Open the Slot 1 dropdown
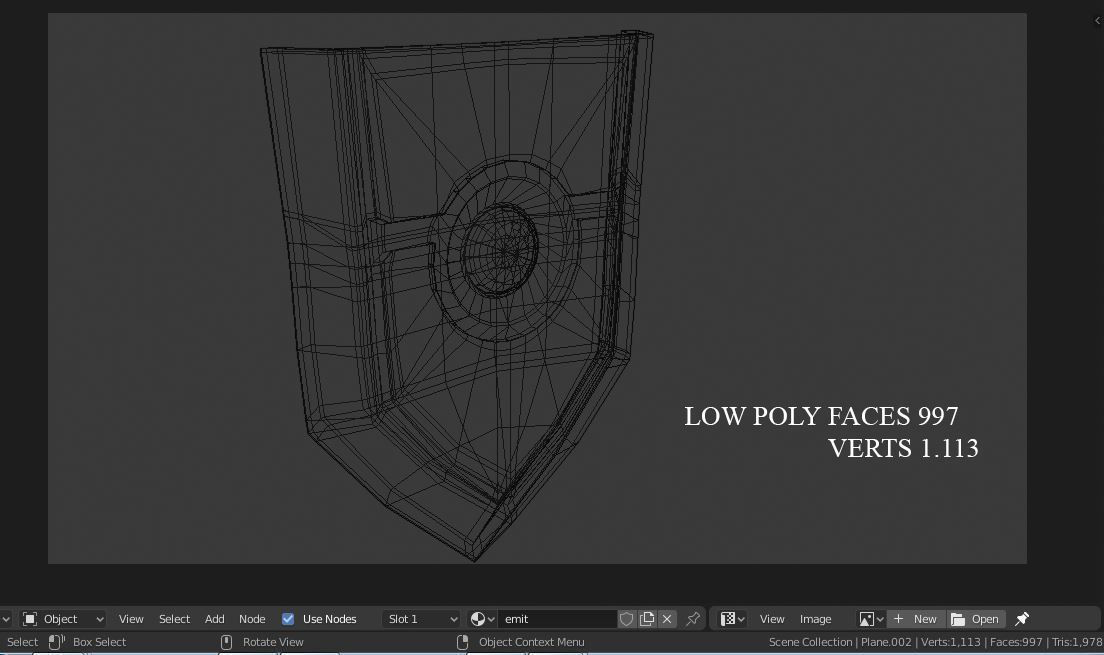 [x=420, y=618]
